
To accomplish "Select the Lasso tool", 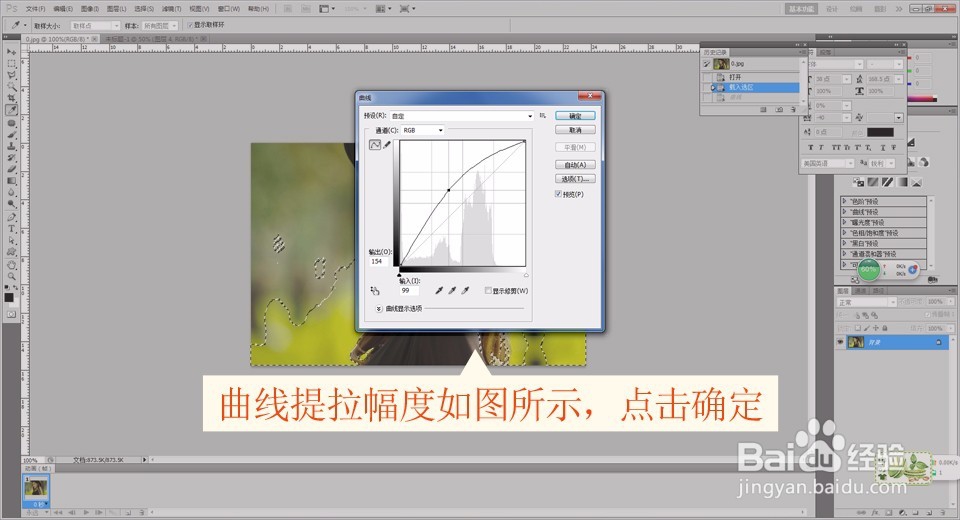I will pos(11,75).
